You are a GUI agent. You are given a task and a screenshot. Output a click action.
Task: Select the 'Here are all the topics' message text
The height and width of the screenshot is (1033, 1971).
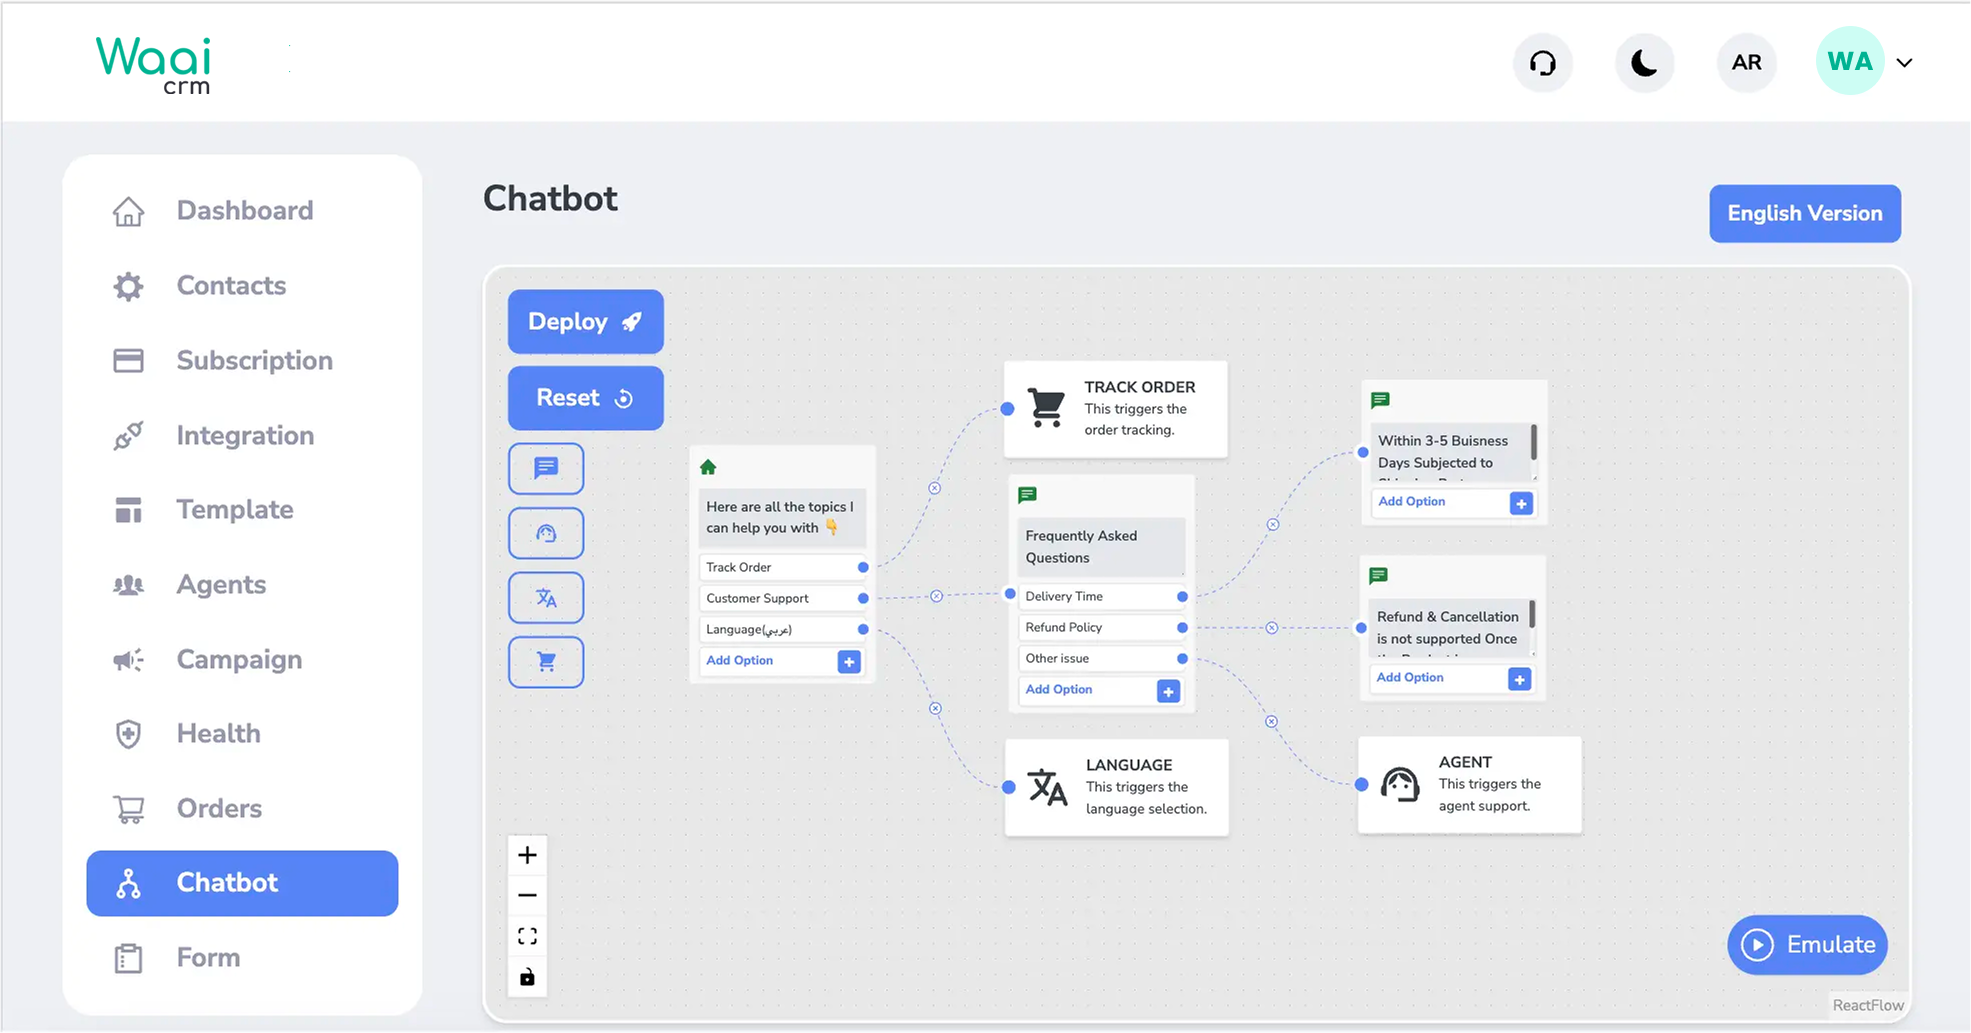781,517
